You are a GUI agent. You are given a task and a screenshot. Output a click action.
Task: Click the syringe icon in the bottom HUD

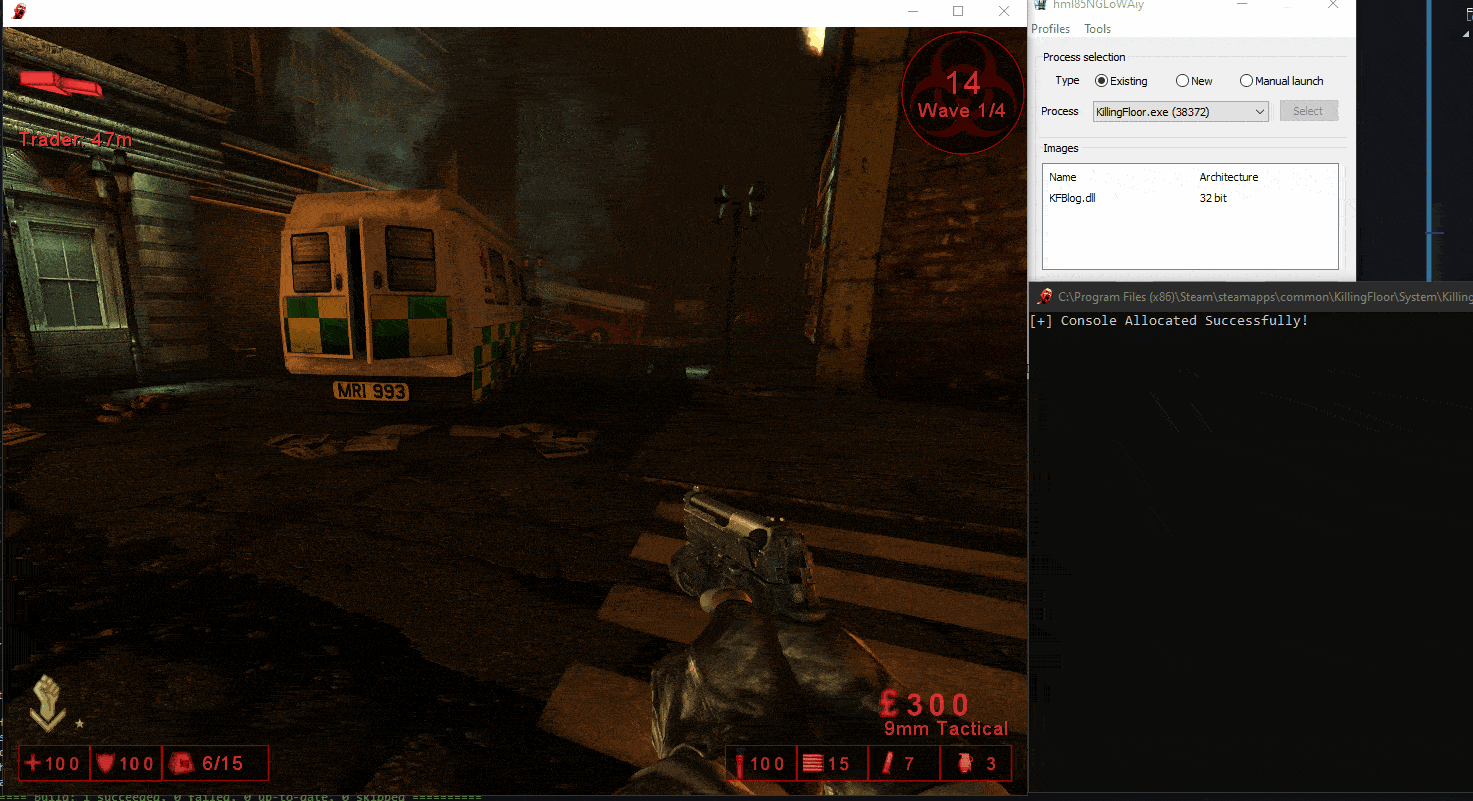(739, 765)
